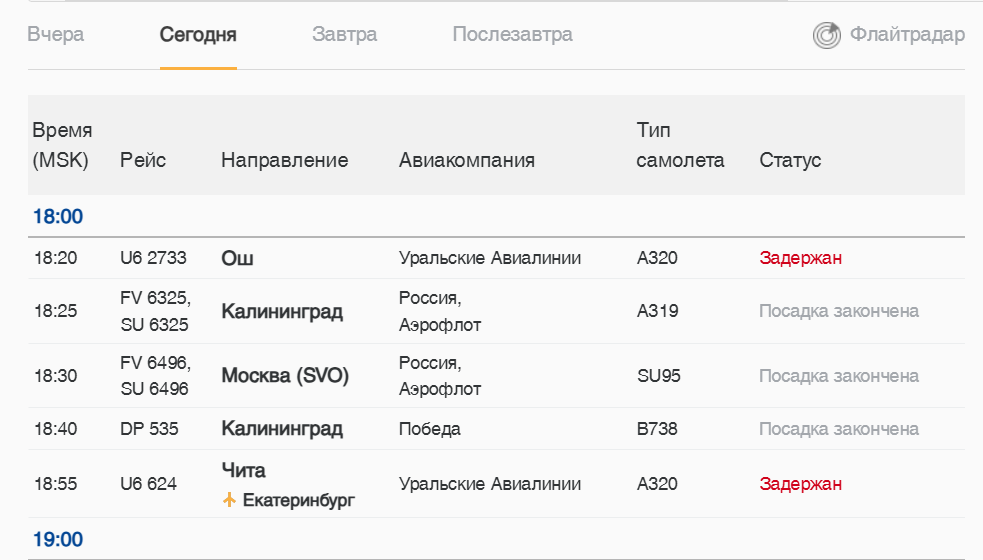Screen dimensions: 983x560
Task: Open the Москва (SVO) destination
Action: 285,376
